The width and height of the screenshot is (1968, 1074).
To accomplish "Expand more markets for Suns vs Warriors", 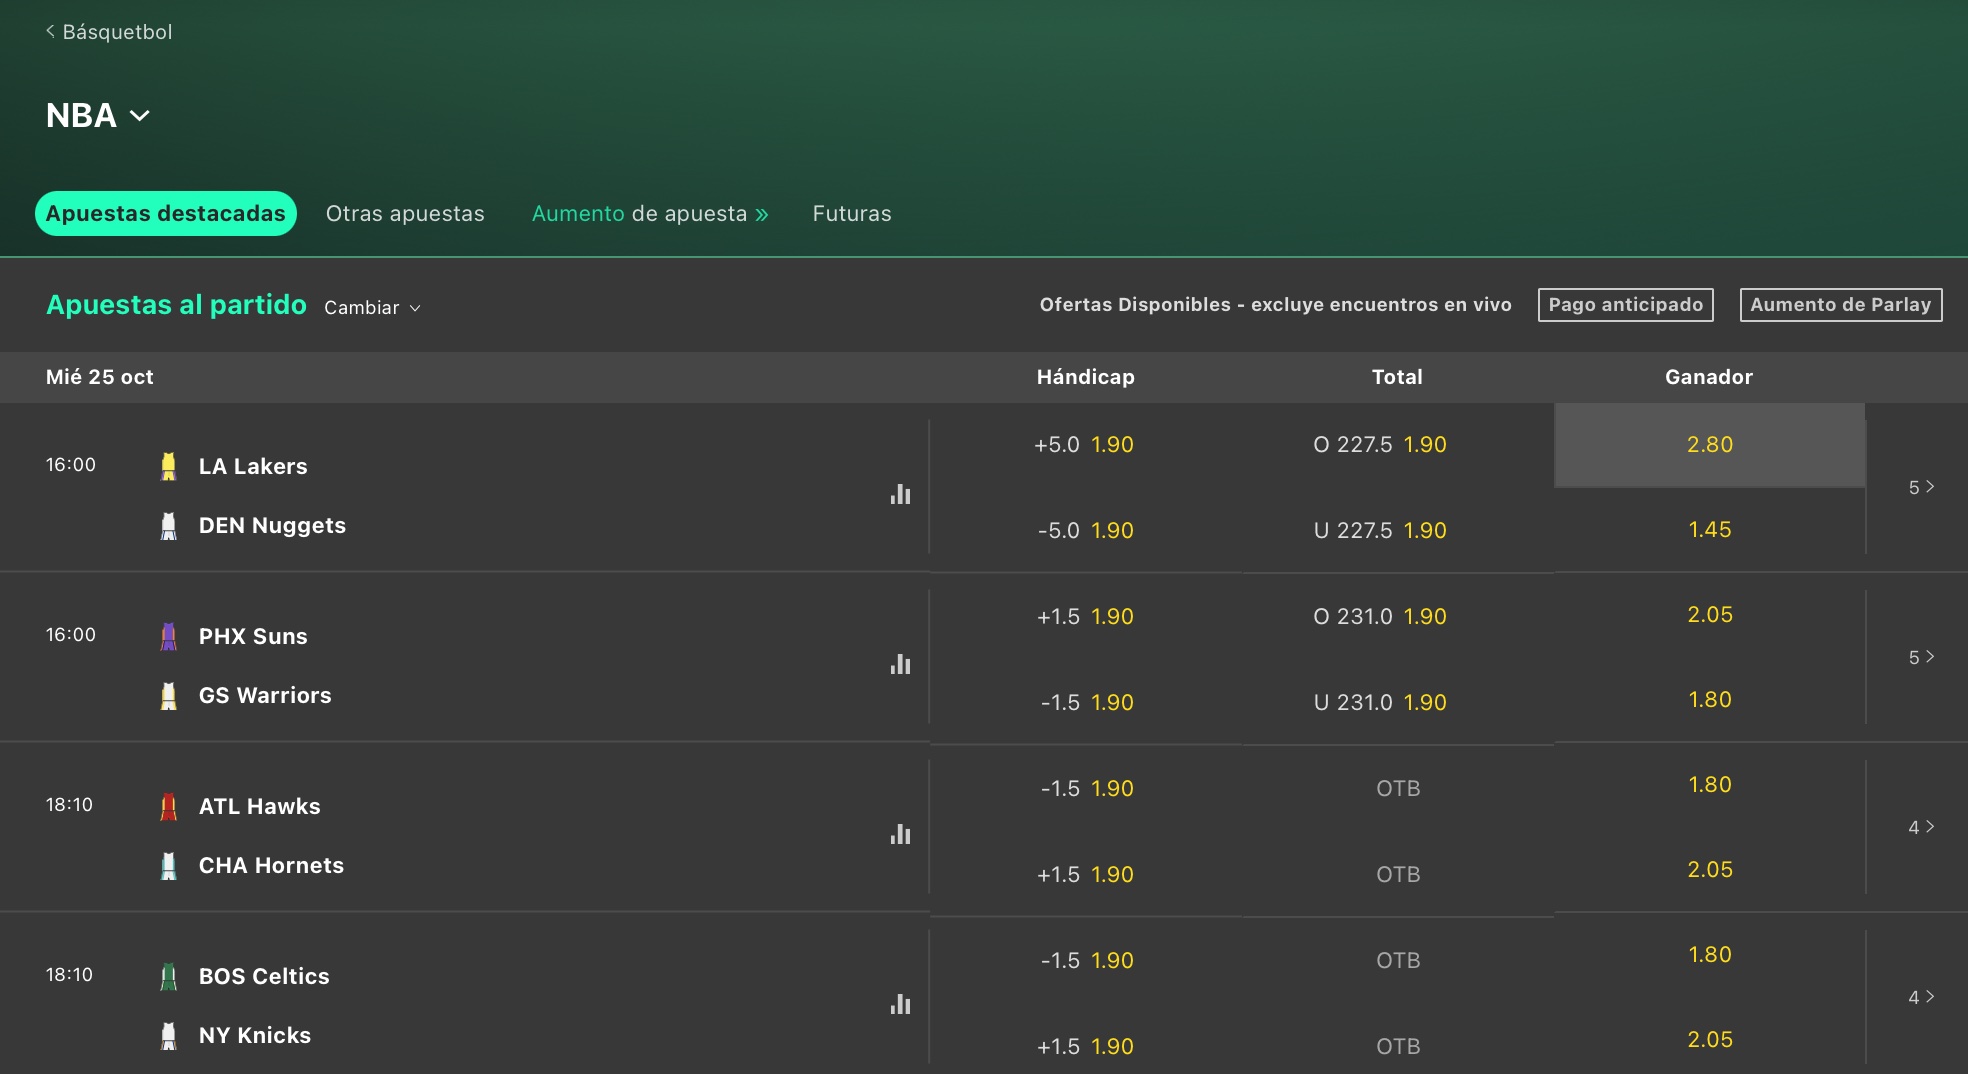I will [x=1921, y=658].
